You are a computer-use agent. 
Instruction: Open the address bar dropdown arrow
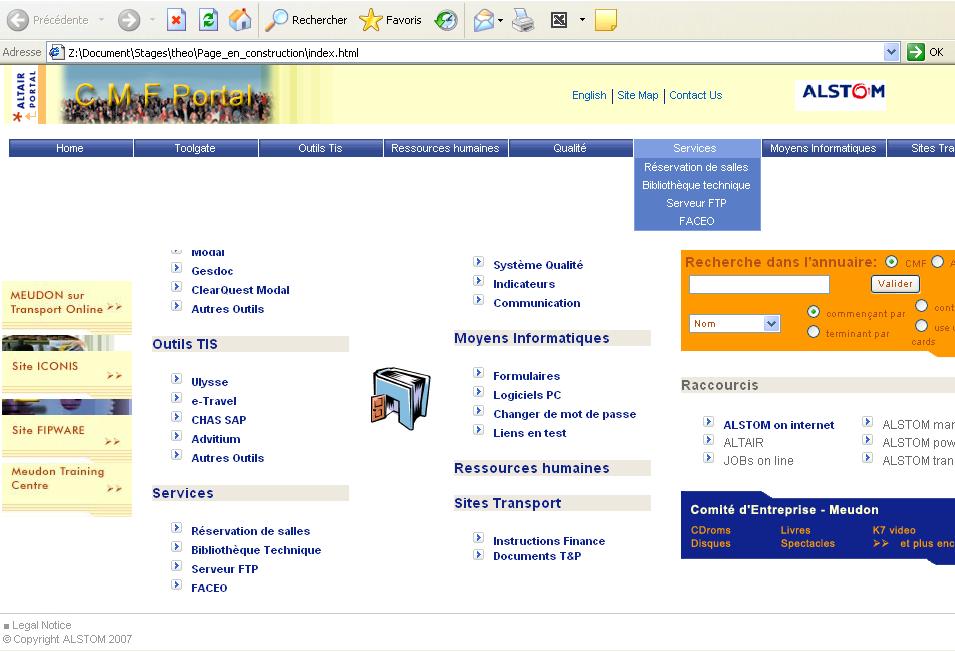click(891, 52)
